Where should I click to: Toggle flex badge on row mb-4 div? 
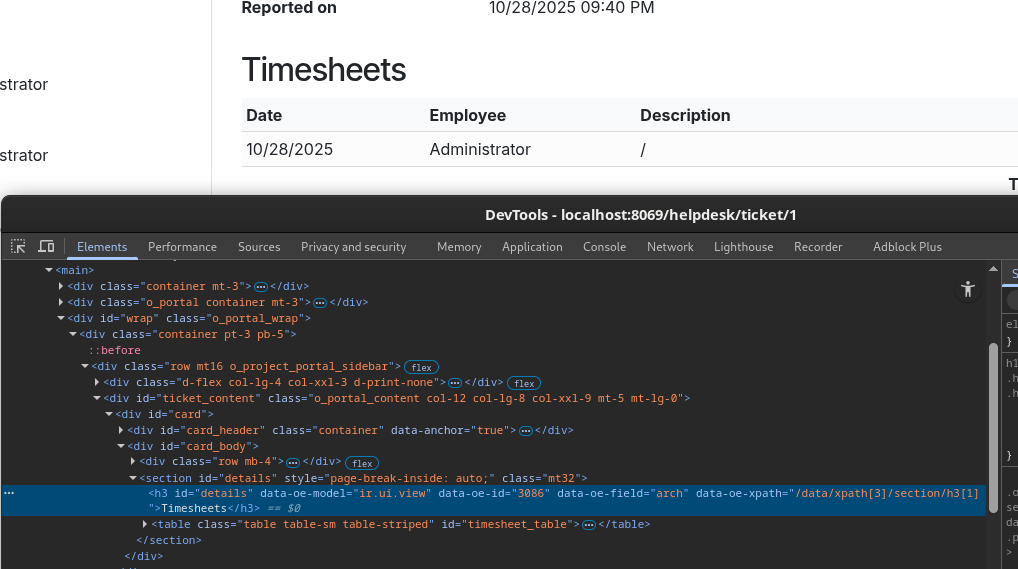point(362,463)
